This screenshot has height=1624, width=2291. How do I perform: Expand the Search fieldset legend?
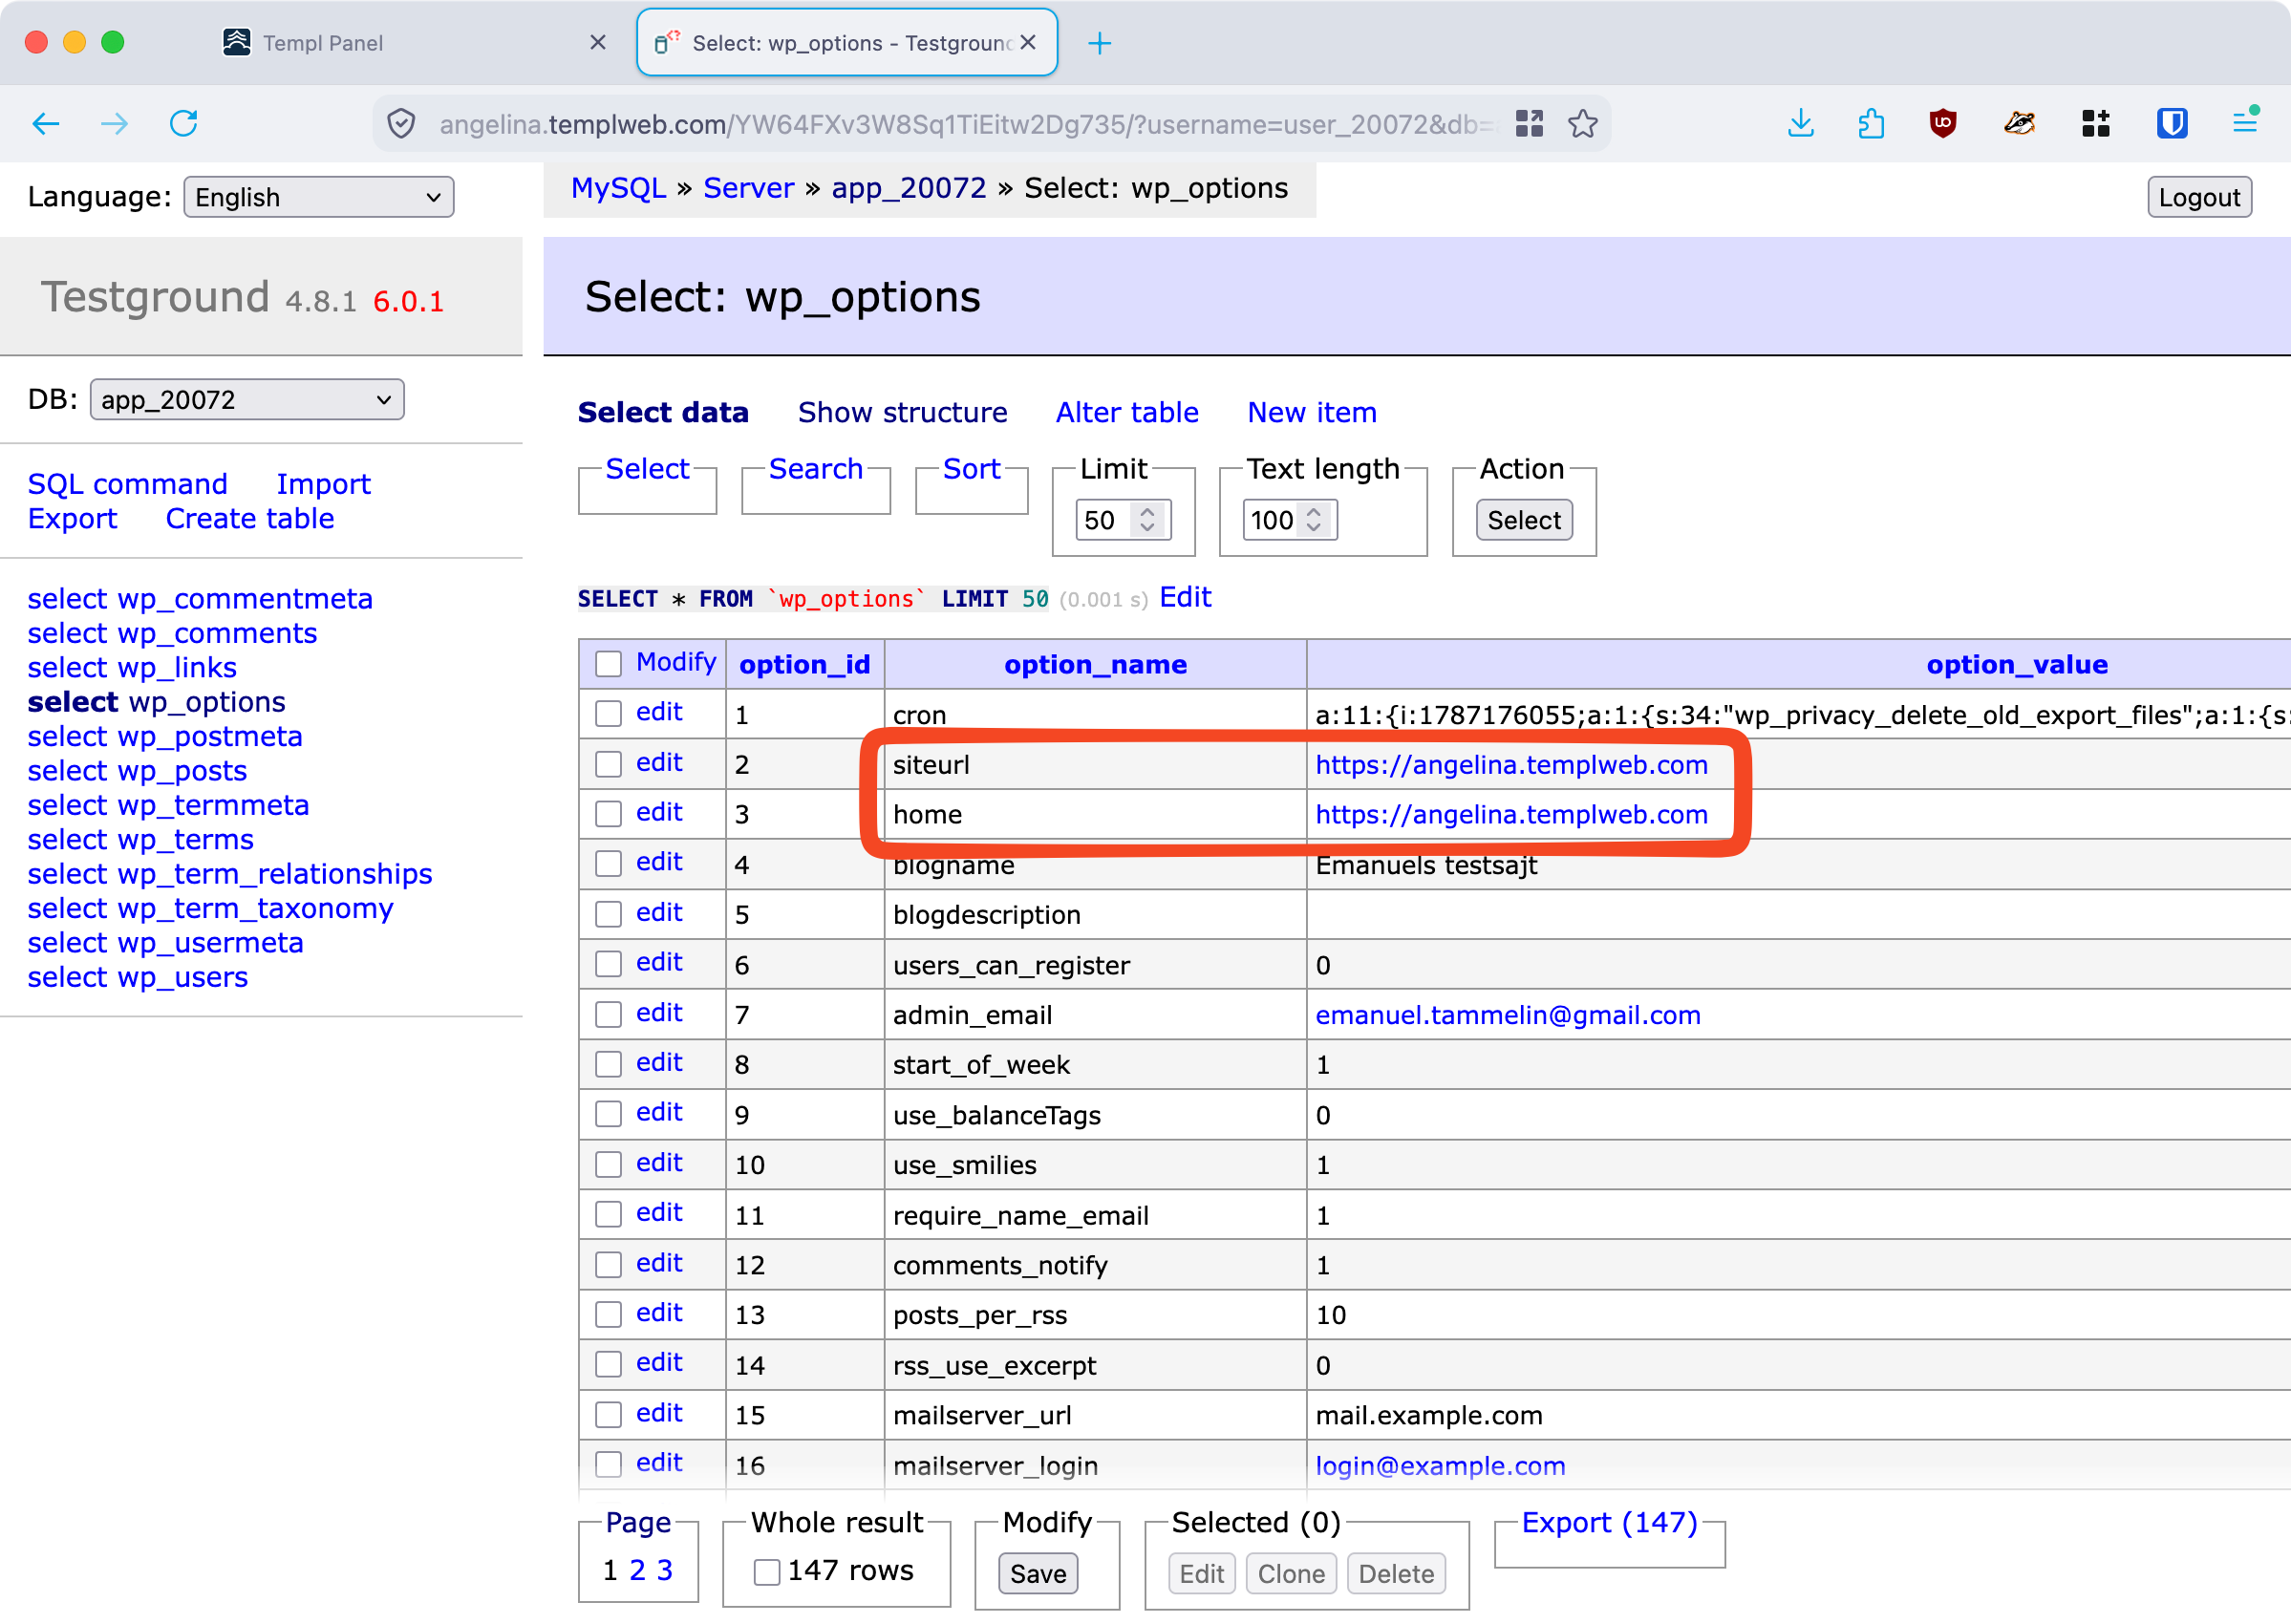[x=815, y=469]
